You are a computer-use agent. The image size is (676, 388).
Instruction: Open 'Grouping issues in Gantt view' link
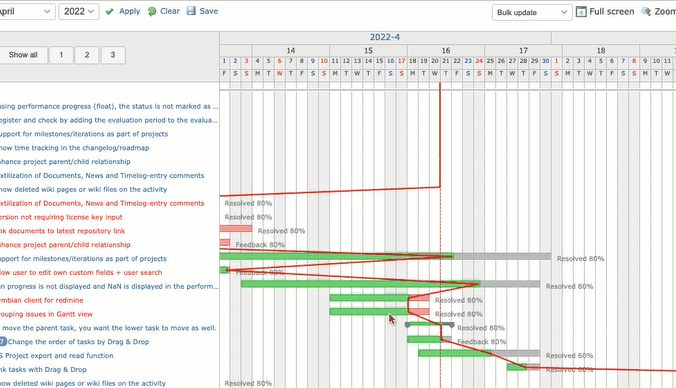[x=46, y=314]
